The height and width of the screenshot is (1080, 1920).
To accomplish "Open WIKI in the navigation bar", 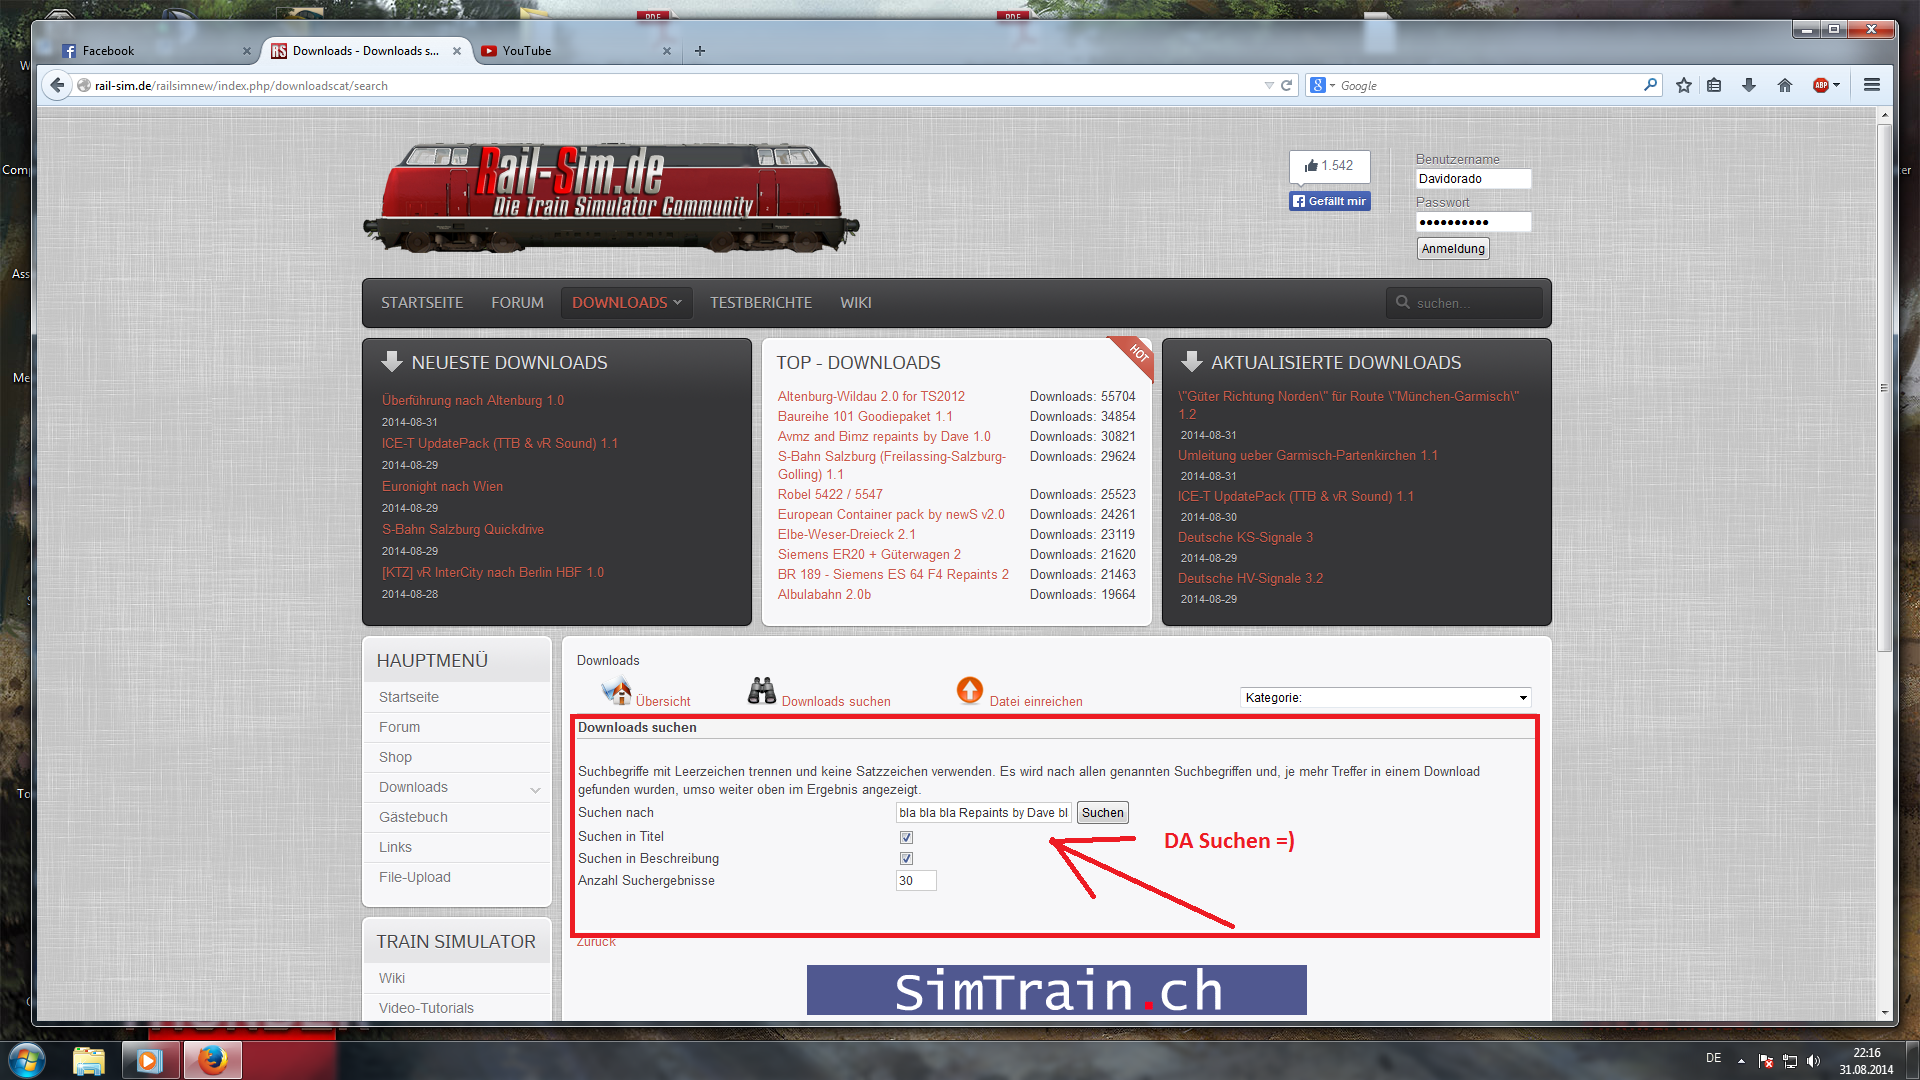I will click(x=856, y=303).
